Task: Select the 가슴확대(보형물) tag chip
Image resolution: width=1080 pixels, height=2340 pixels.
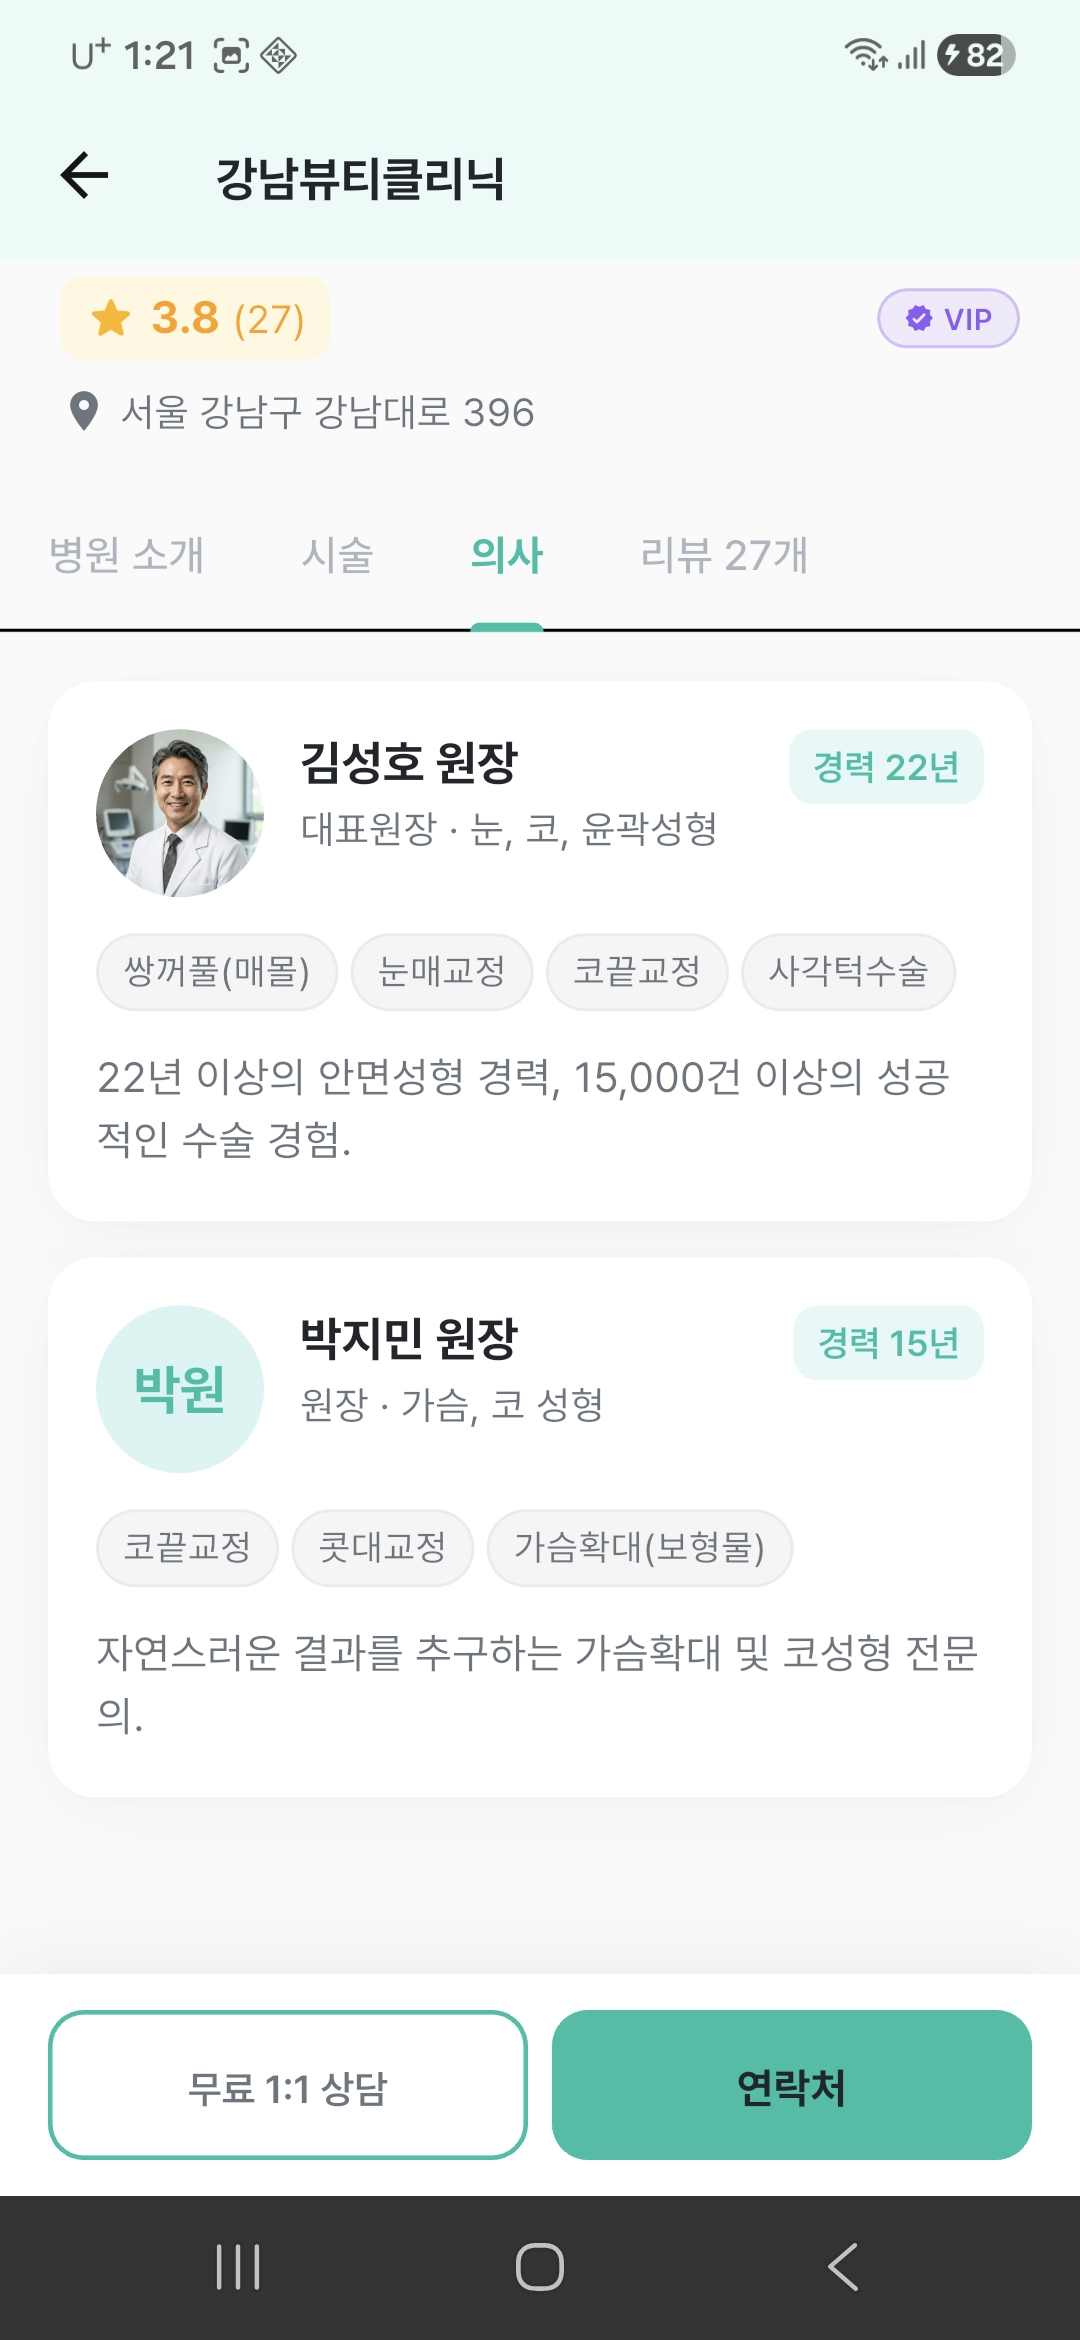Action: tap(640, 1548)
